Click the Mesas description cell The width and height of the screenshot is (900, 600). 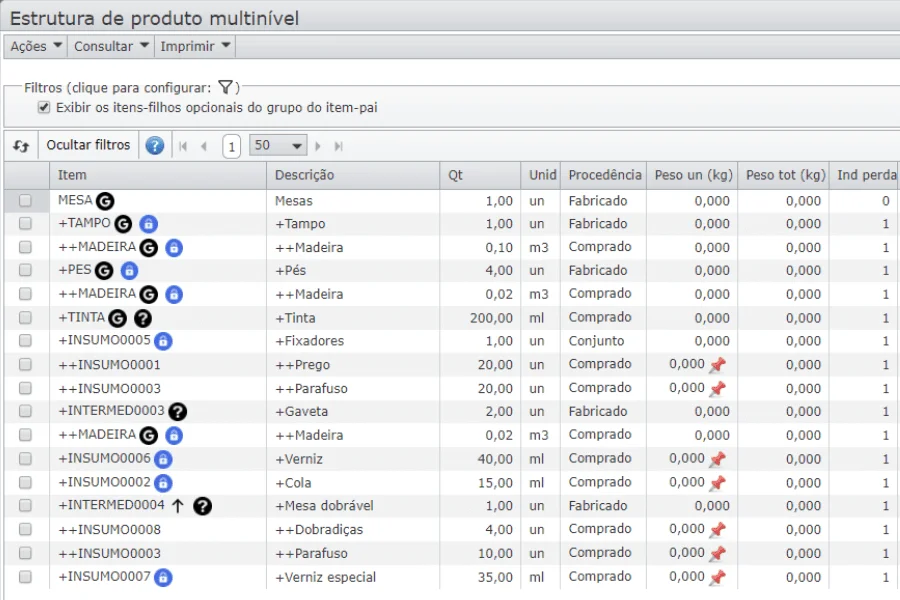pyautogui.click(x=353, y=201)
